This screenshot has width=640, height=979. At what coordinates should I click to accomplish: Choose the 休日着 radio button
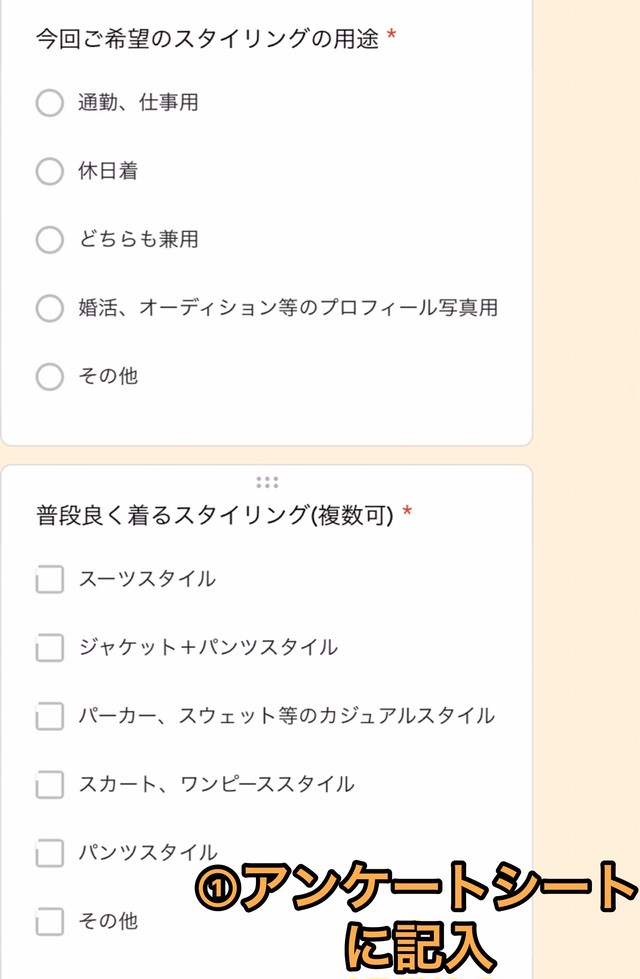49,171
